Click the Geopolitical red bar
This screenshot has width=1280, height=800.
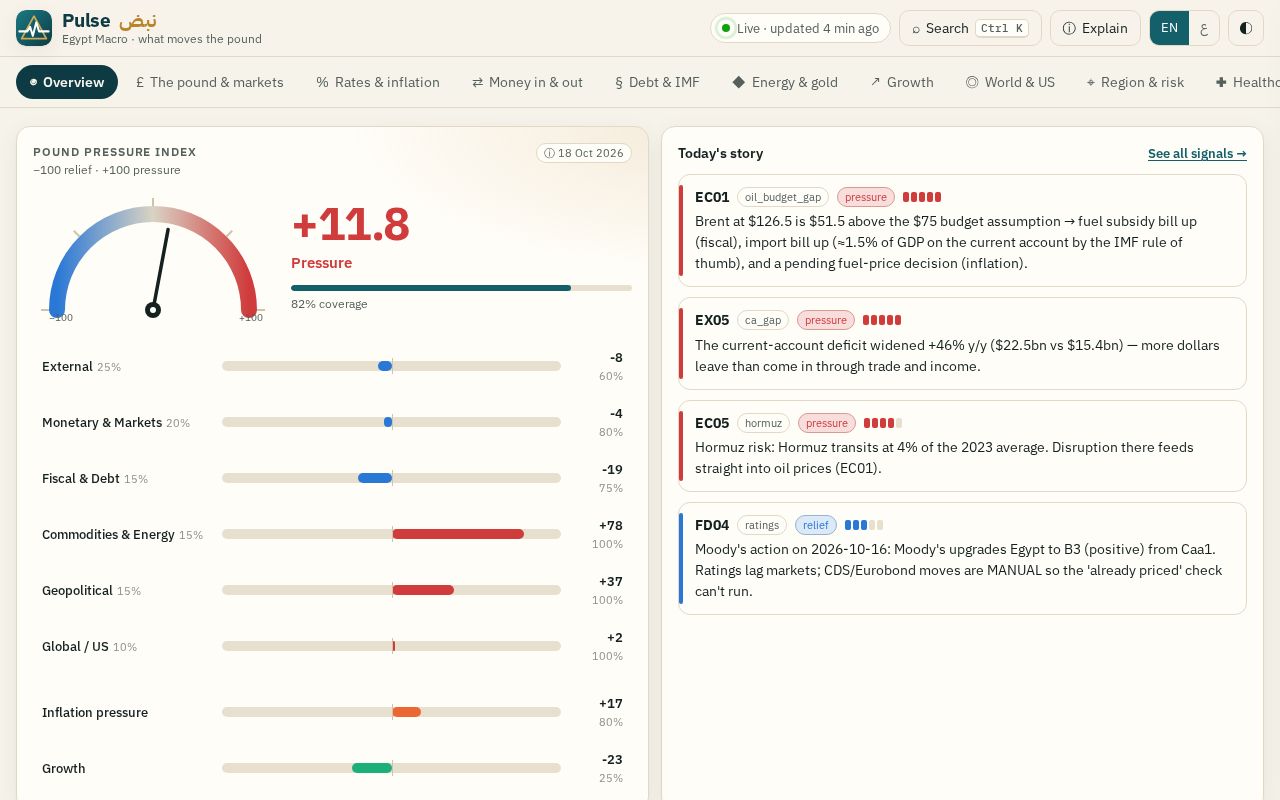[x=423, y=590]
